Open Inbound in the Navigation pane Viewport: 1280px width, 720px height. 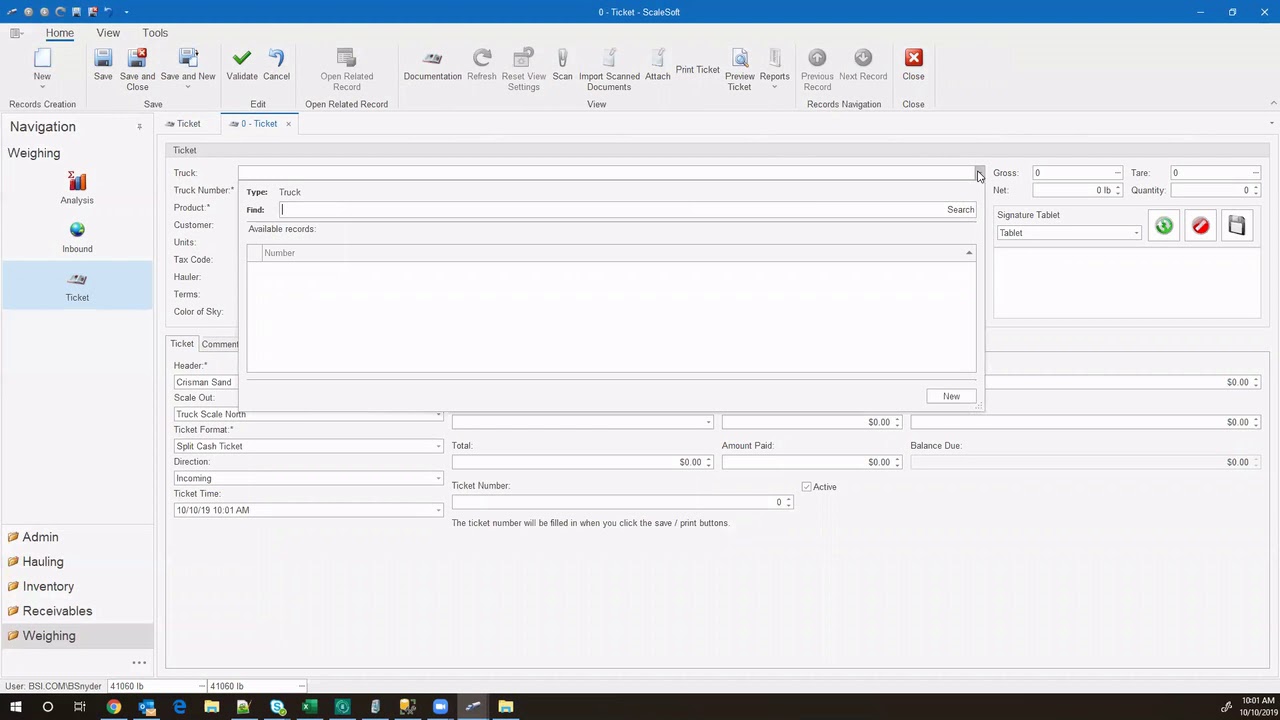point(77,237)
